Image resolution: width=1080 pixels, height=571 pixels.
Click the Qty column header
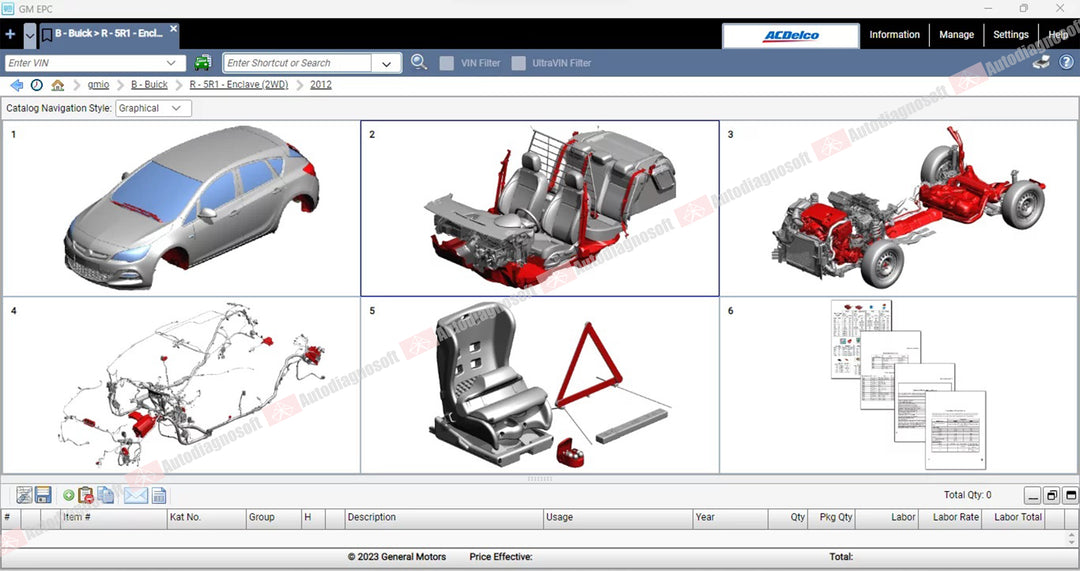789,517
